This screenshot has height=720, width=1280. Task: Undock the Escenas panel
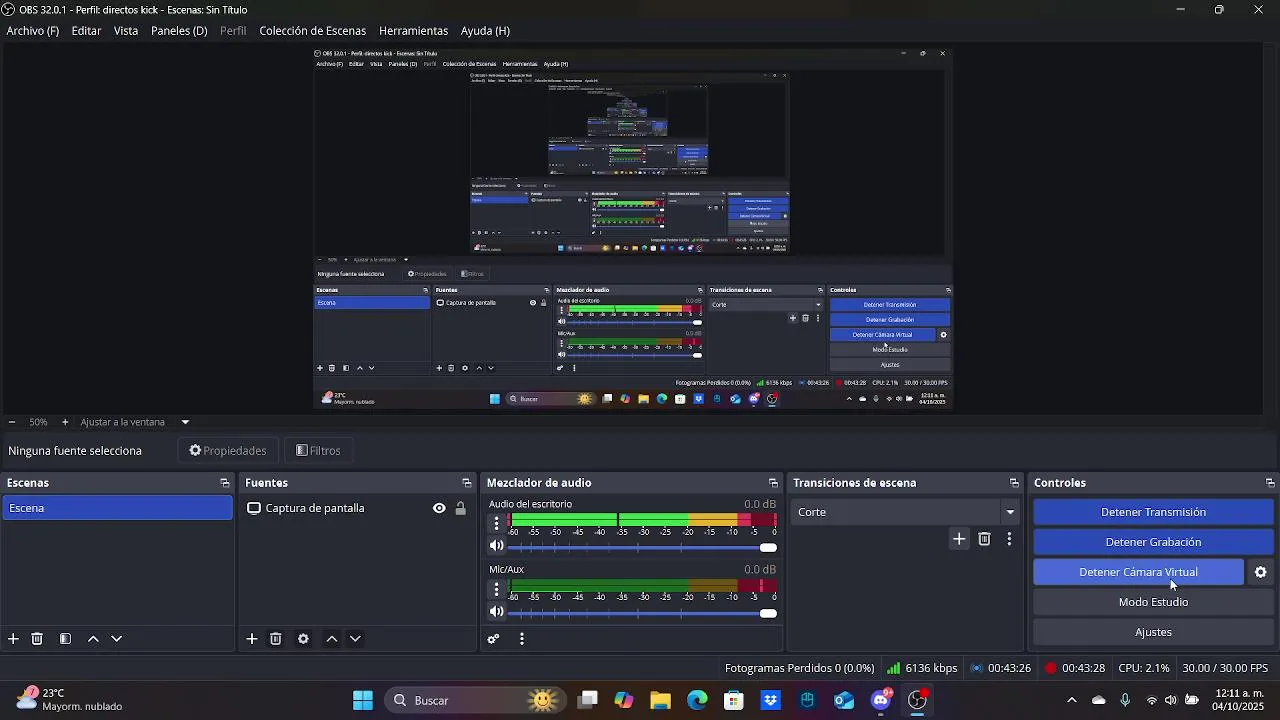click(x=224, y=483)
